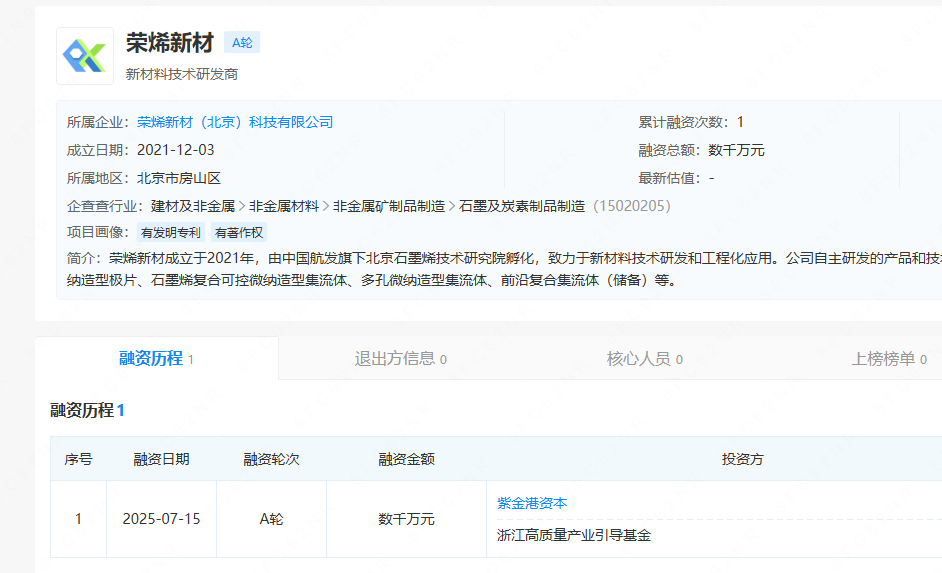Open the 紫金港资本 investor link

(x=532, y=503)
